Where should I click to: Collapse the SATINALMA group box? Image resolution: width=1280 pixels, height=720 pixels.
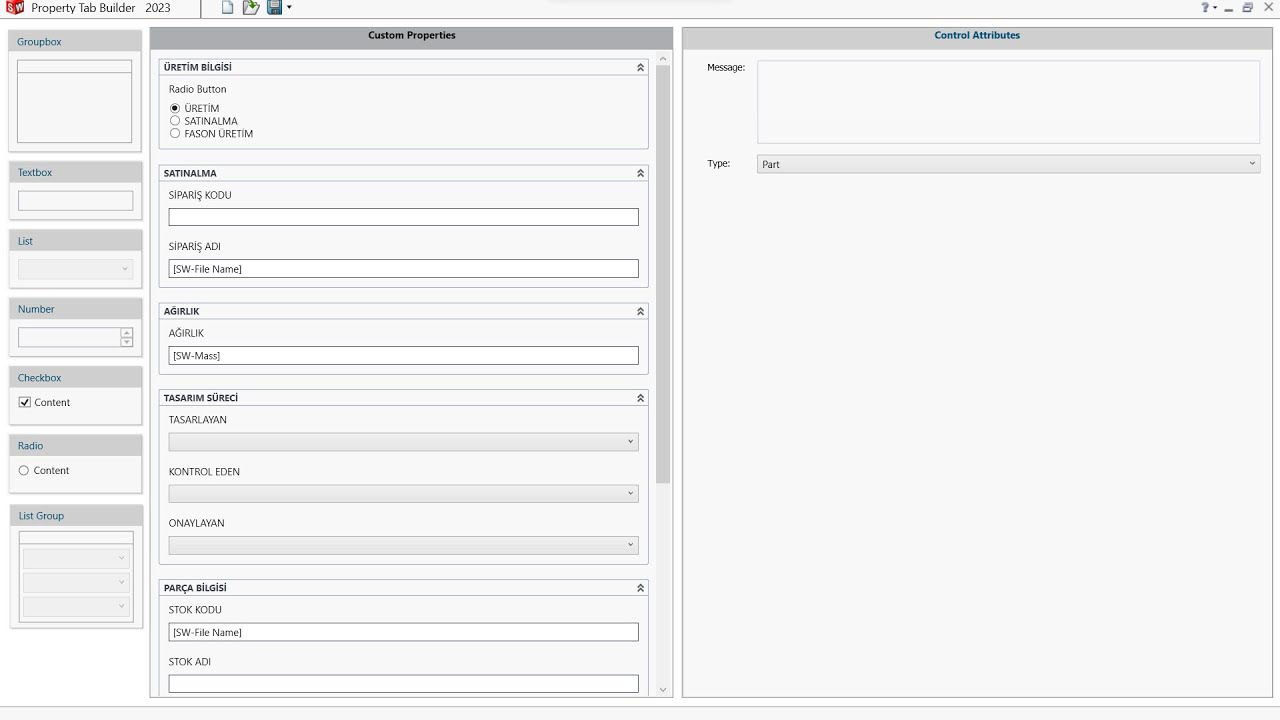point(640,173)
